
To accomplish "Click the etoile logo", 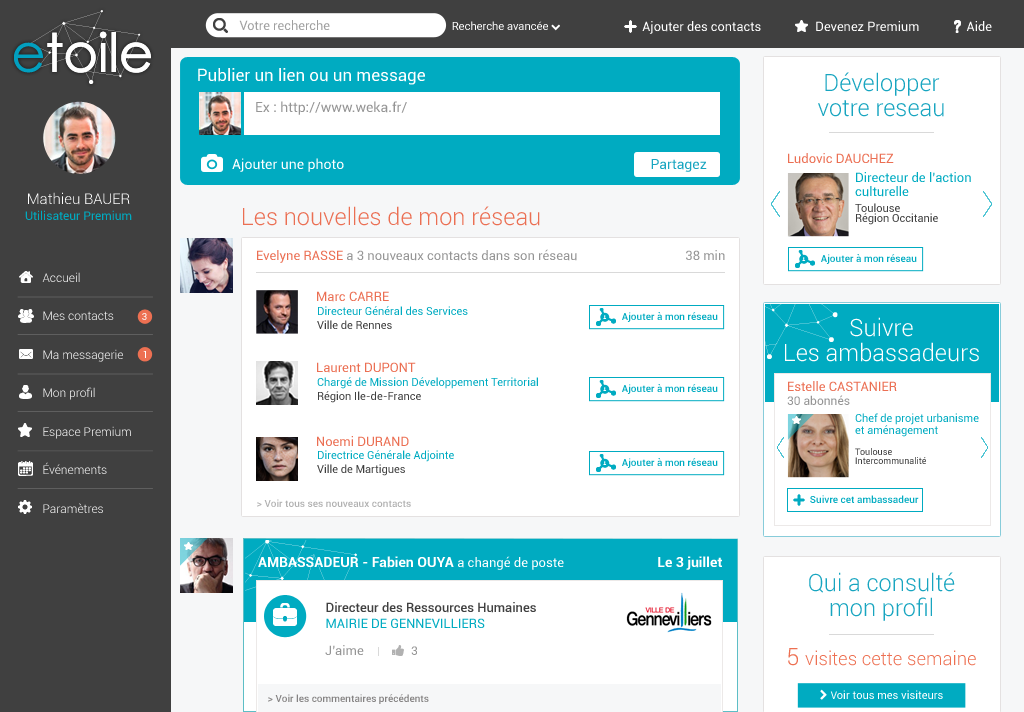I will point(83,48).
